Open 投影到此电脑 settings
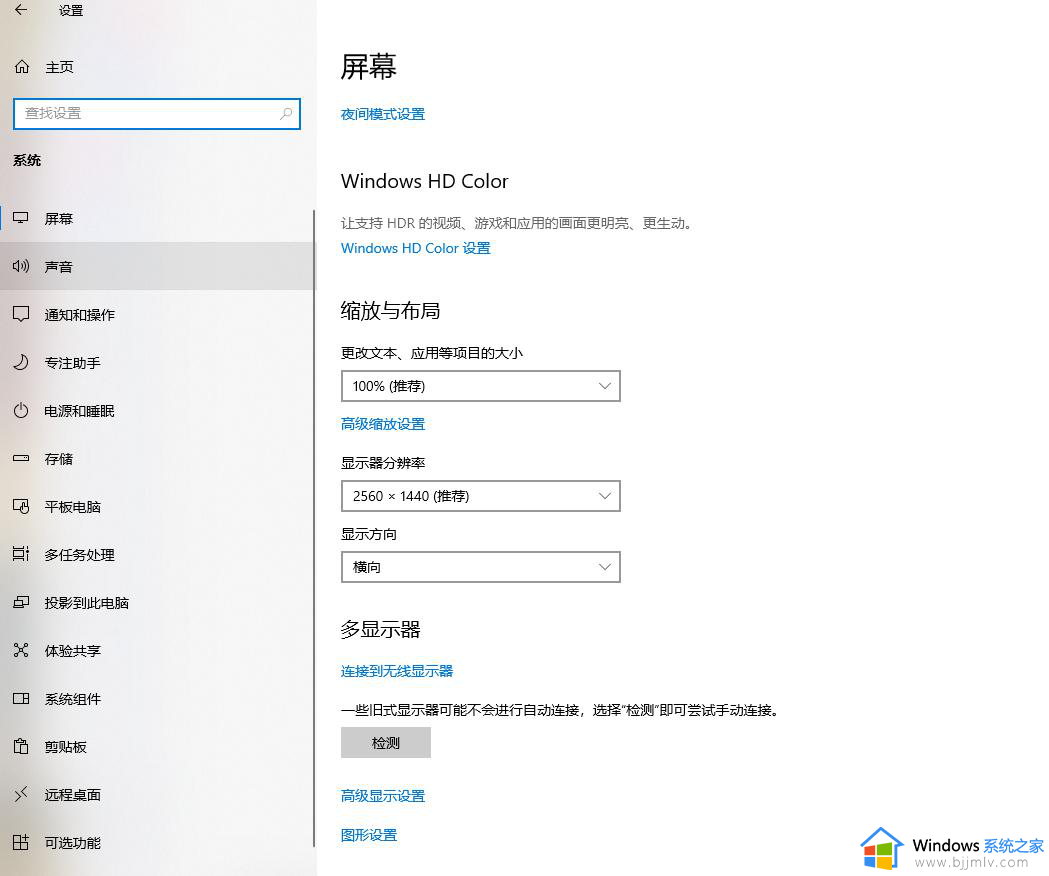 pos(157,603)
